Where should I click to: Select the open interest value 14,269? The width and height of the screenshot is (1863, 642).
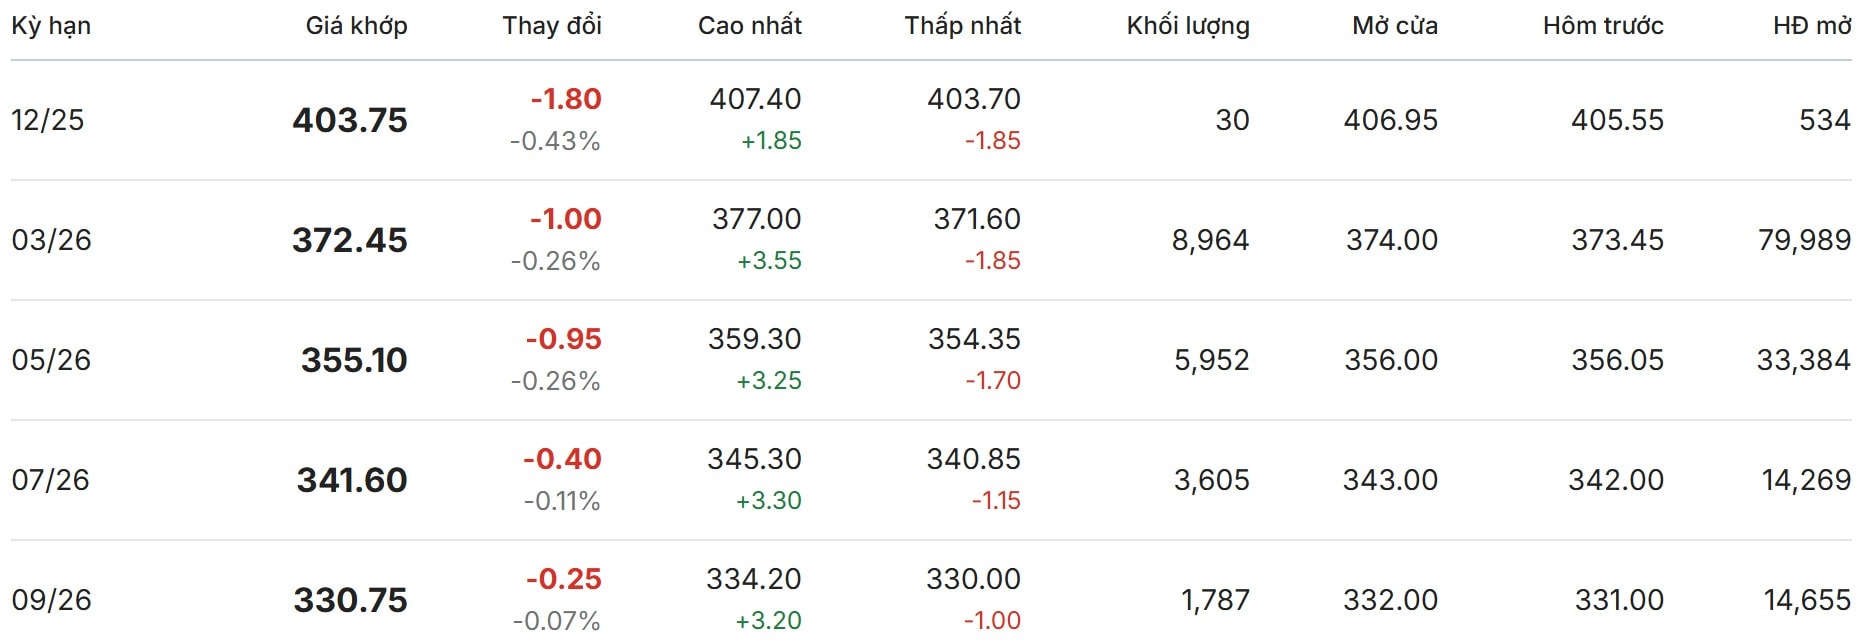point(1805,480)
